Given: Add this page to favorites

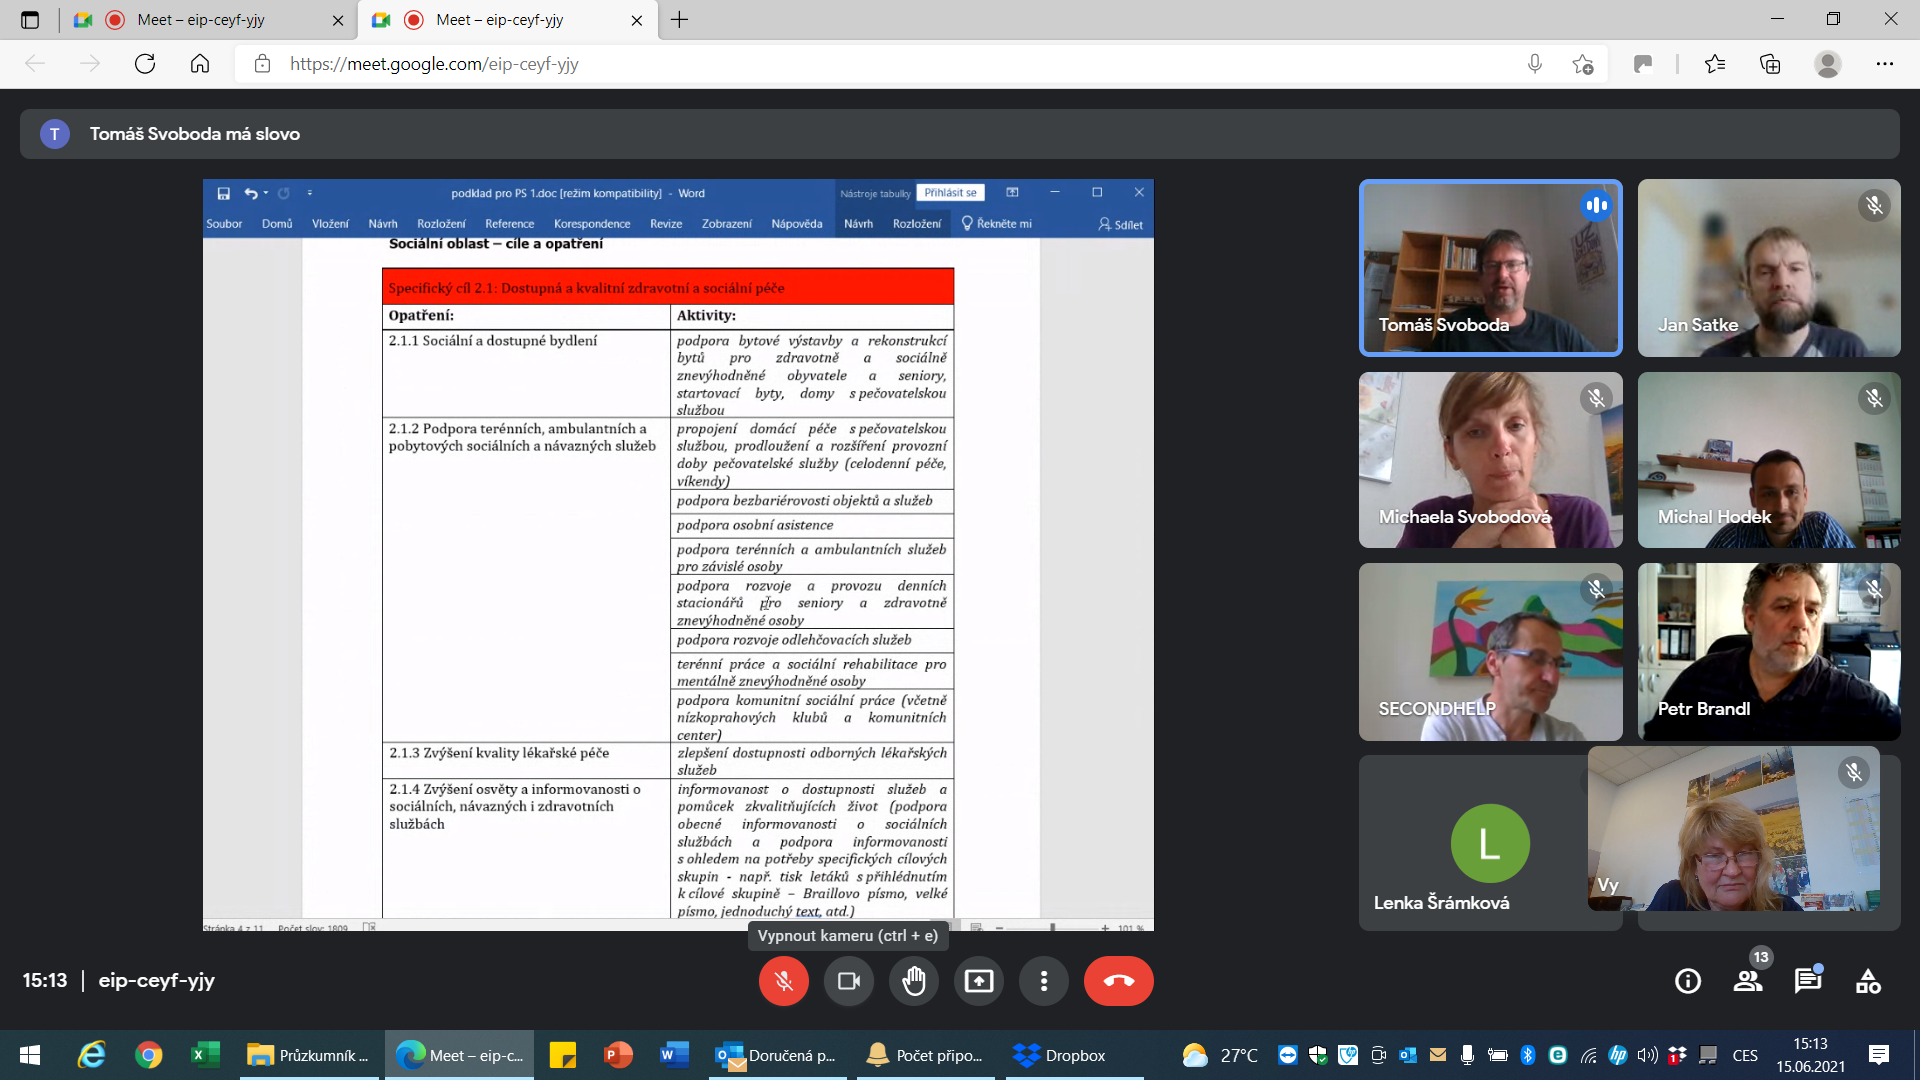Looking at the screenshot, I should tap(1582, 64).
